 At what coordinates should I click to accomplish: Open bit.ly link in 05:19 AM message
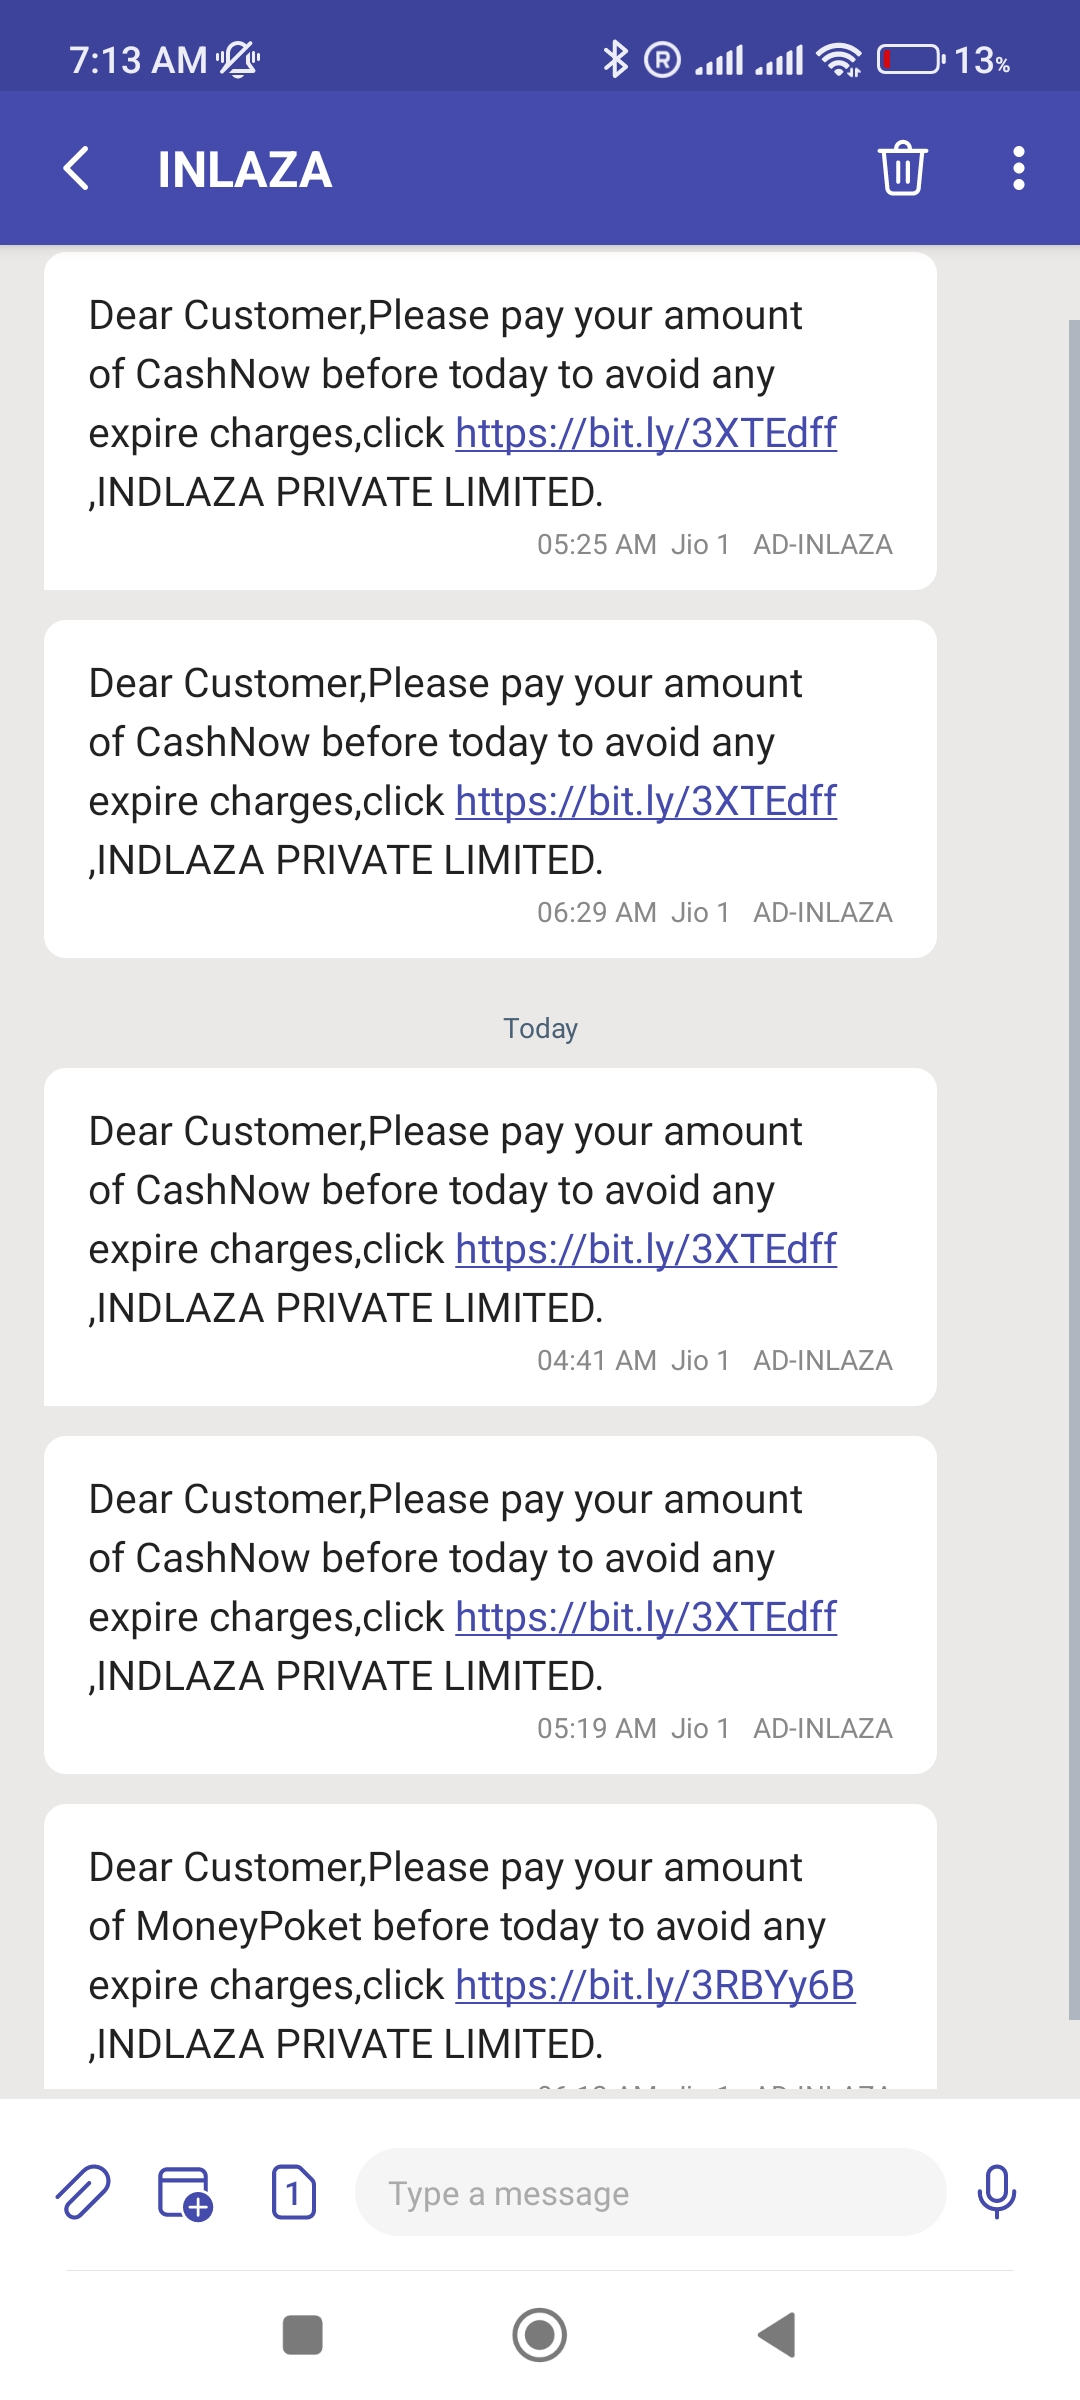tap(646, 1617)
